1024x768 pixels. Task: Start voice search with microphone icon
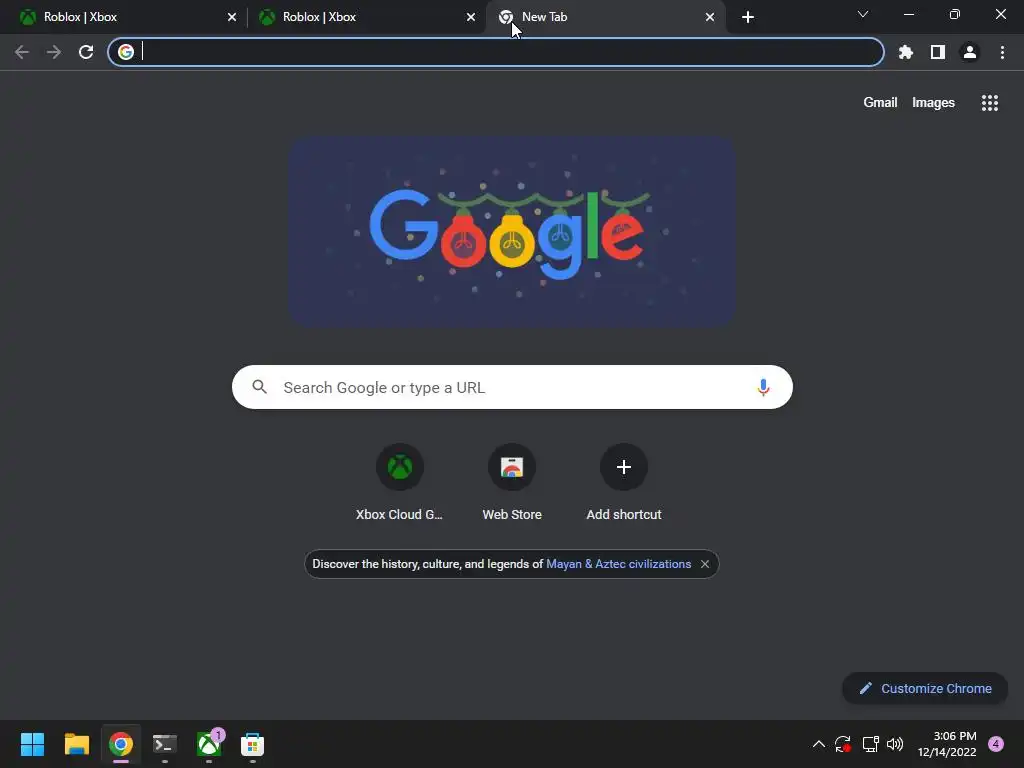(x=763, y=387)
